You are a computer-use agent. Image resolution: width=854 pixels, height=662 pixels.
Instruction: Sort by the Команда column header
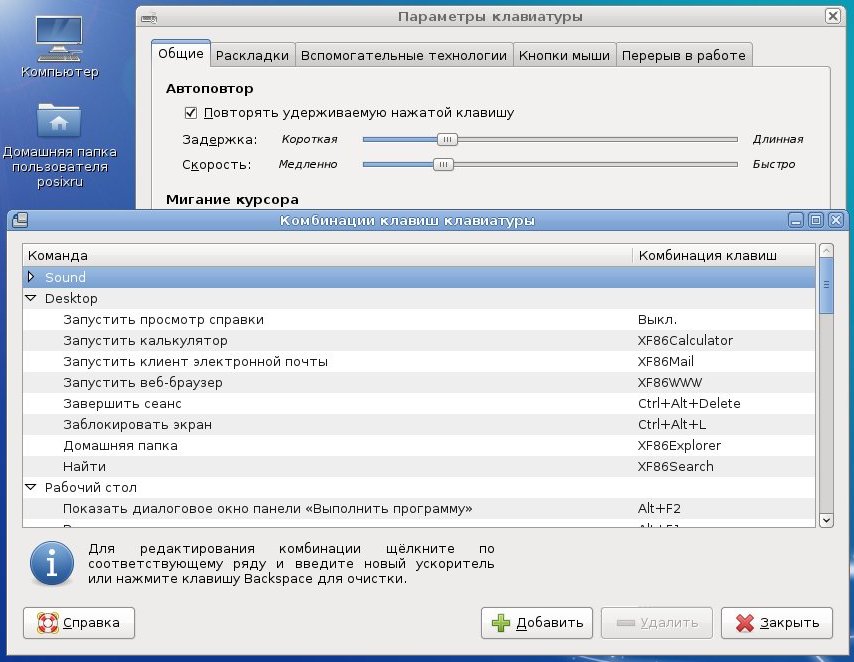pos(327,255)
